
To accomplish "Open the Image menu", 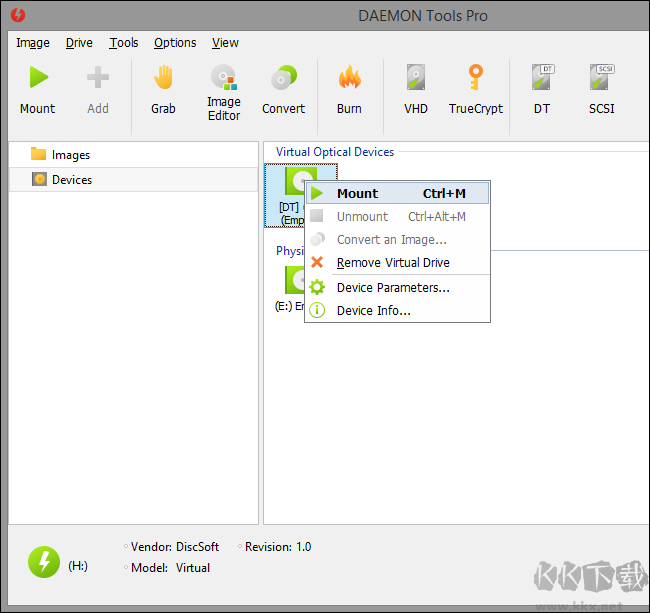I will pos(33,43).
